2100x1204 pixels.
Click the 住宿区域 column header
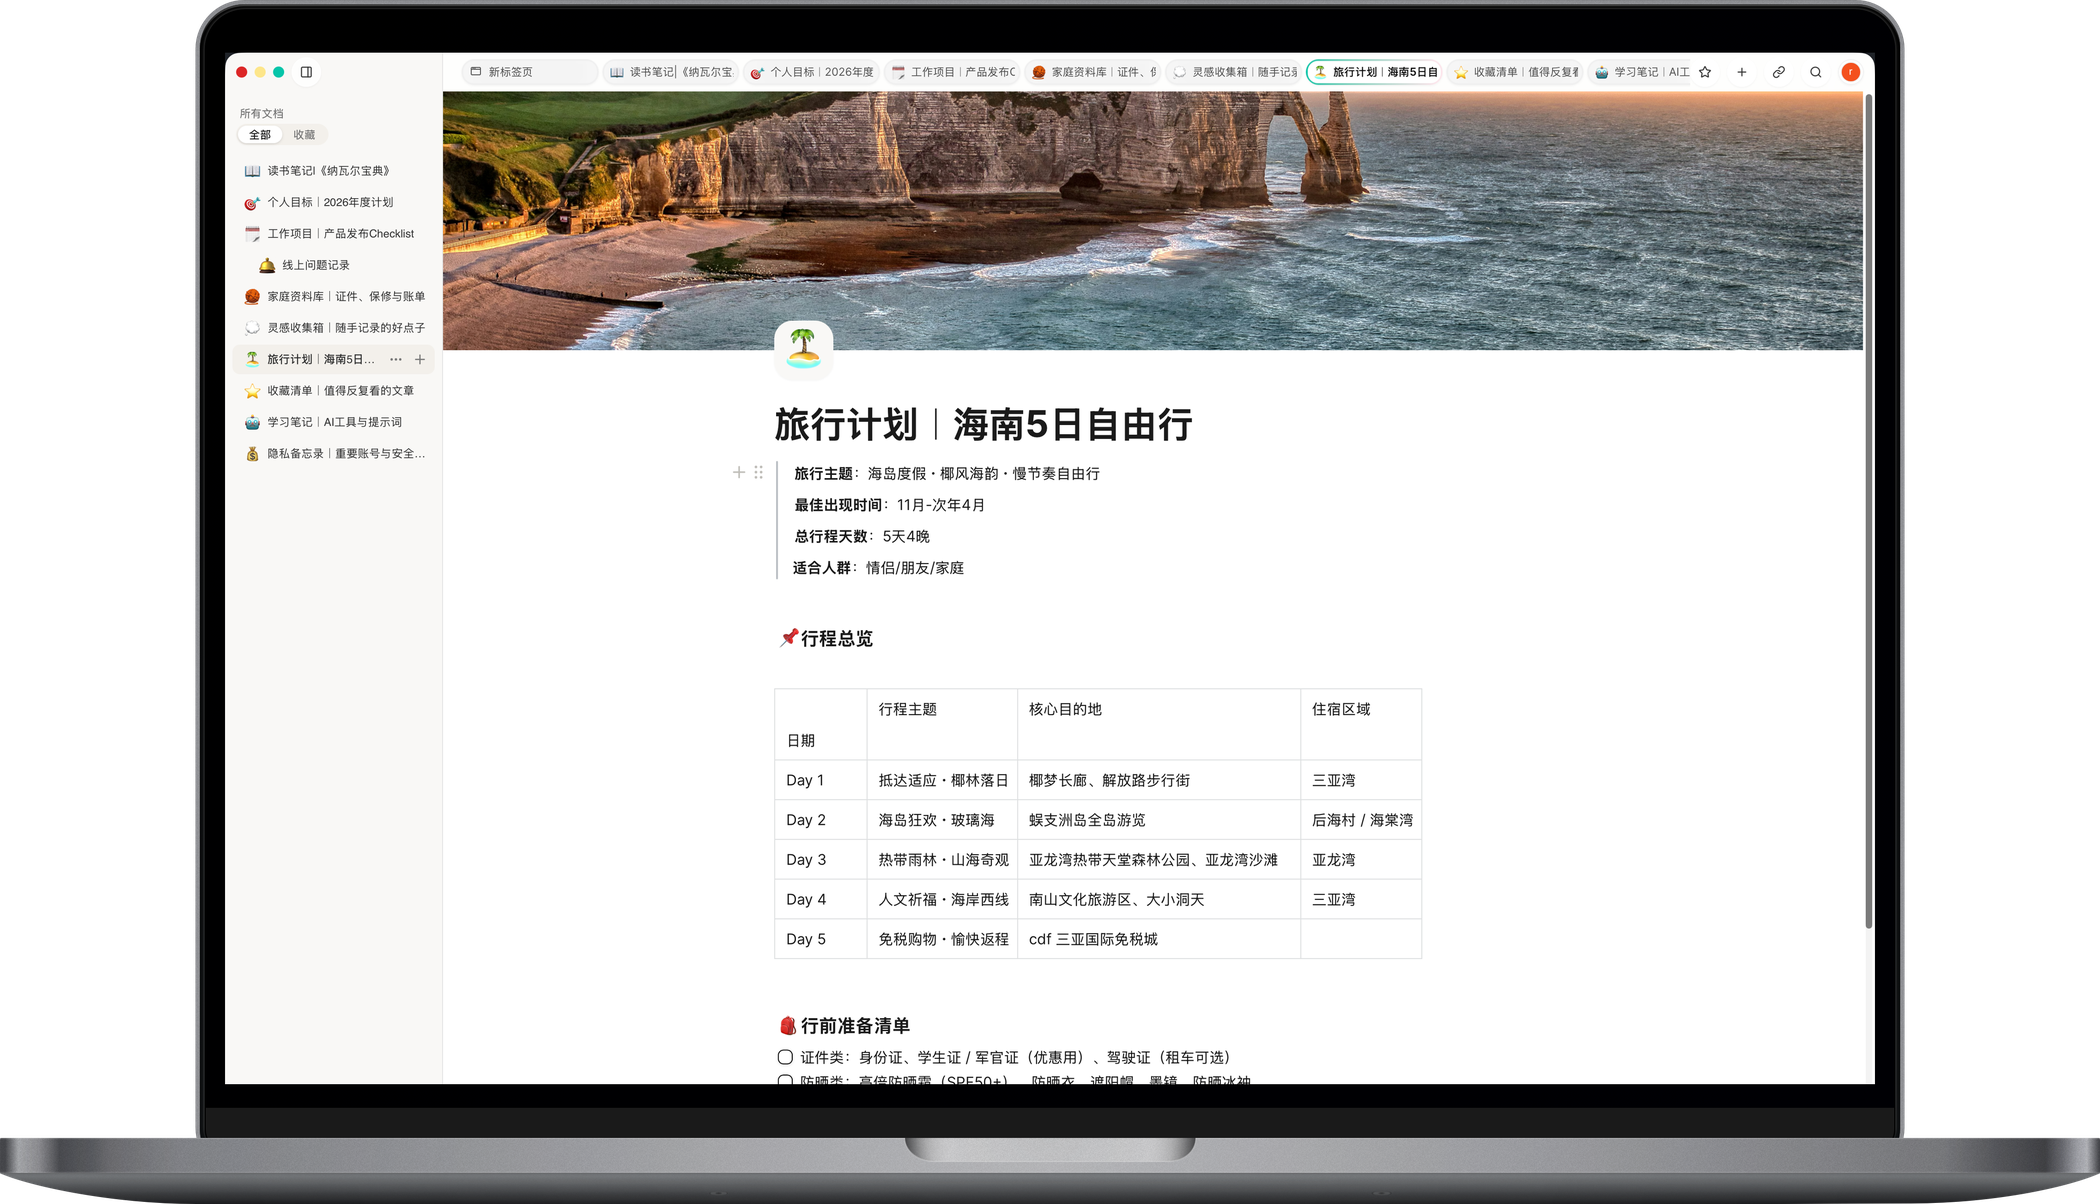click(x=1361, y=724)
